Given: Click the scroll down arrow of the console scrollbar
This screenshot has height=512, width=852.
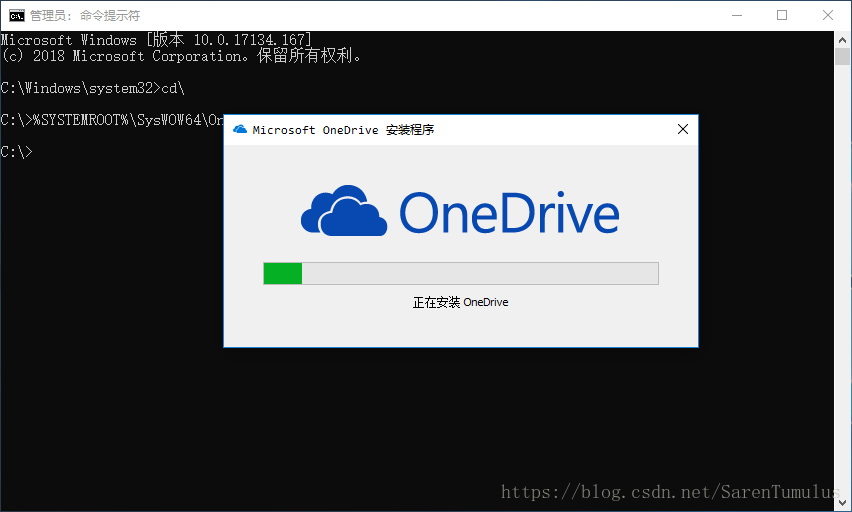Looking at the screenshot, I should pos(842,503).
